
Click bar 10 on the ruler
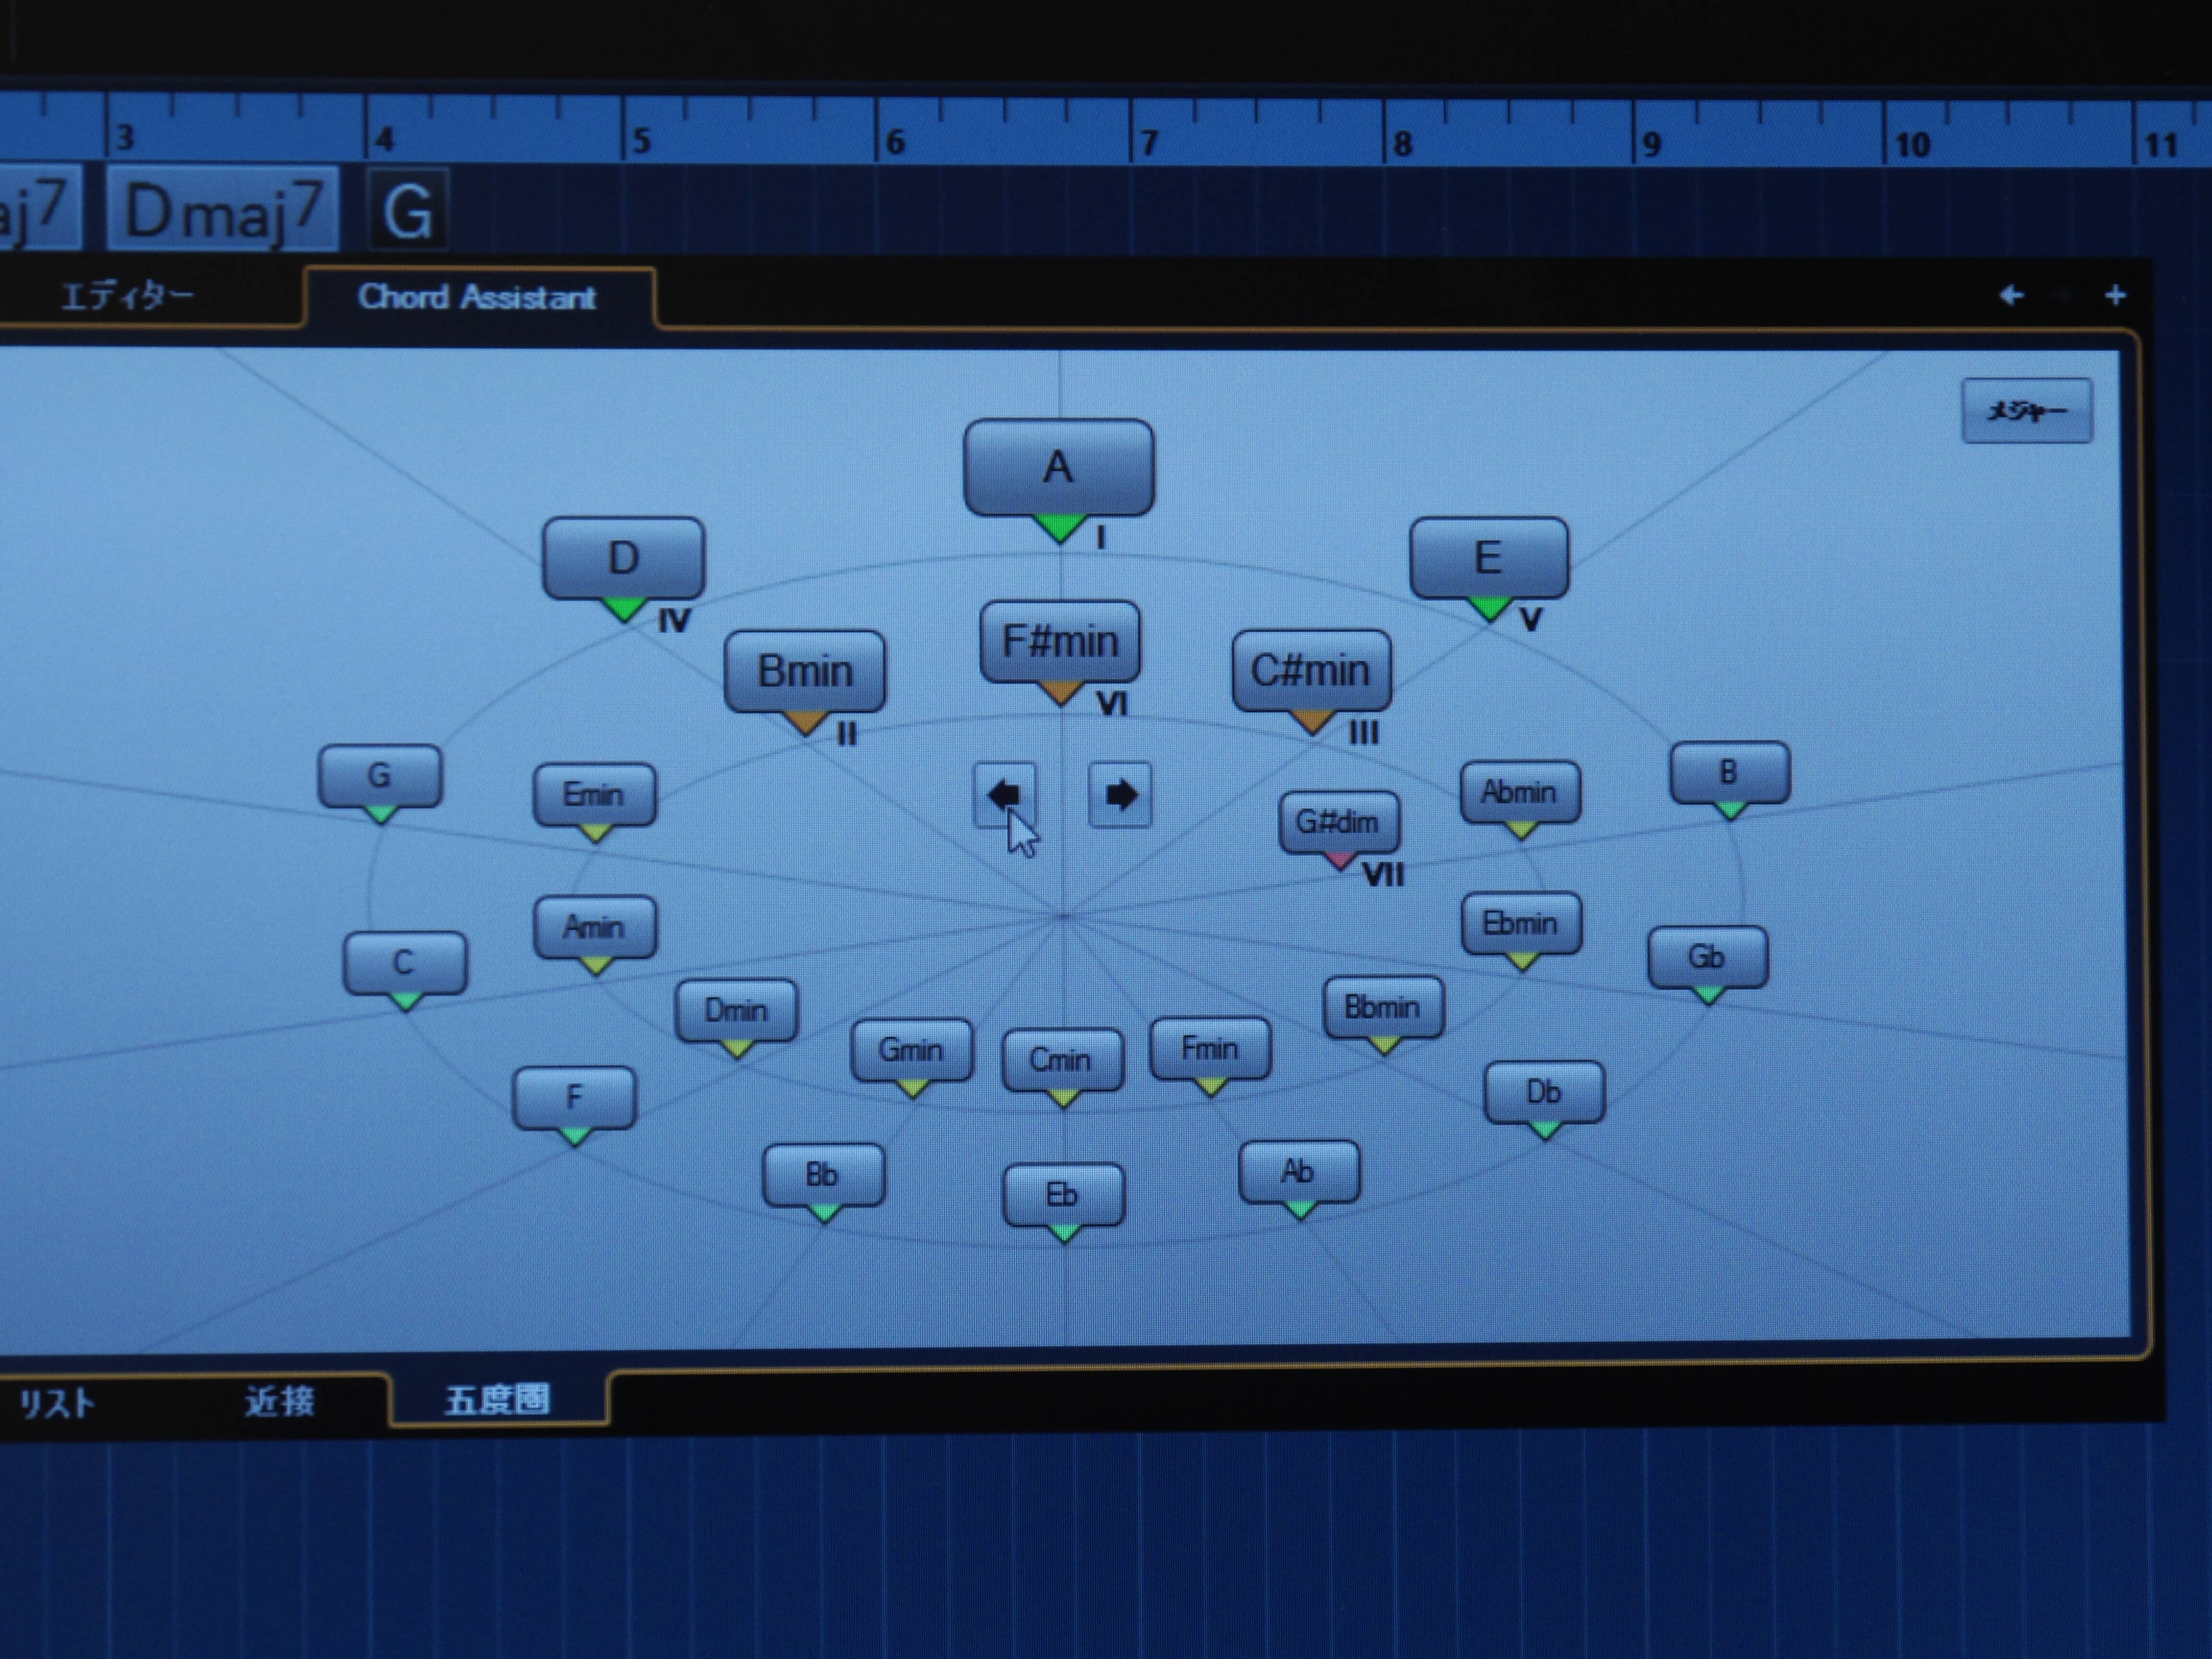coord(1912,146)
